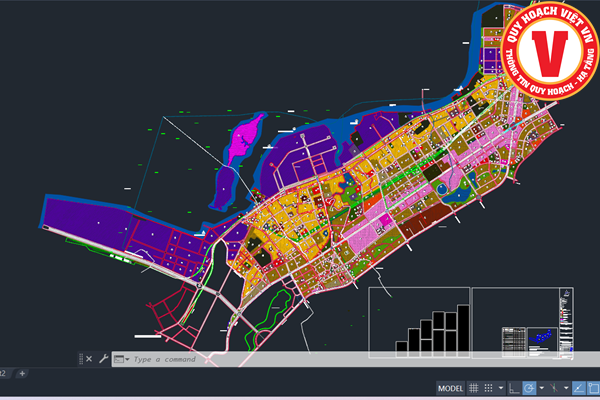Toggle snap mode dotted grid icon
This screenshot has height=400, width=600.
pyautogui.click(x=489, y=388)
